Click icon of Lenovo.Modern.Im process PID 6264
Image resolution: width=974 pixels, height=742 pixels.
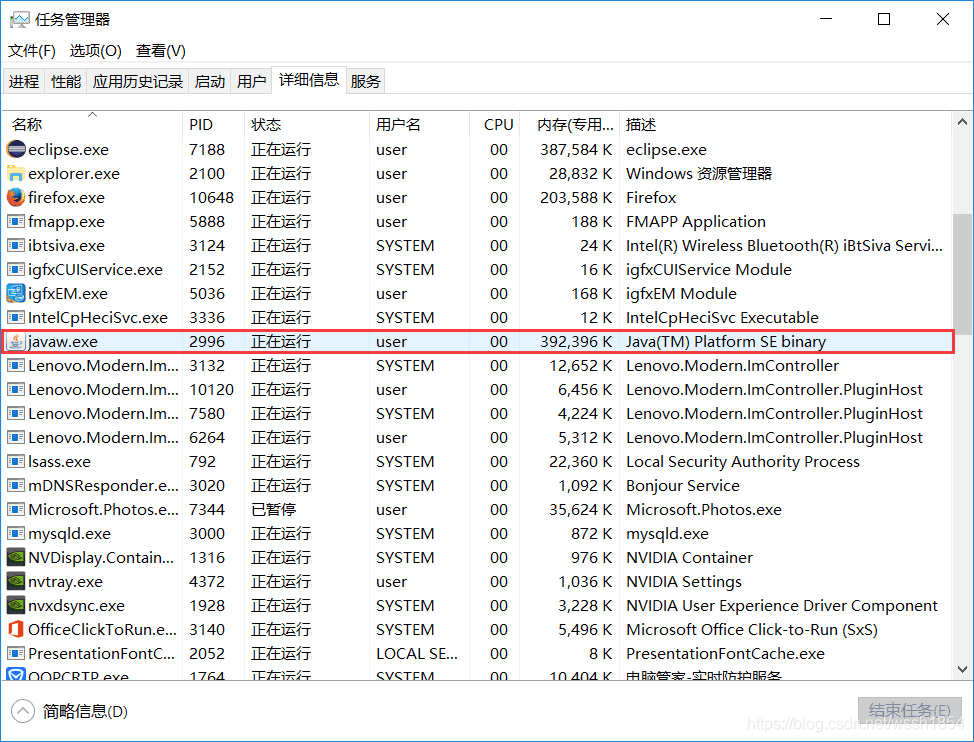click(x=16, y=437)
